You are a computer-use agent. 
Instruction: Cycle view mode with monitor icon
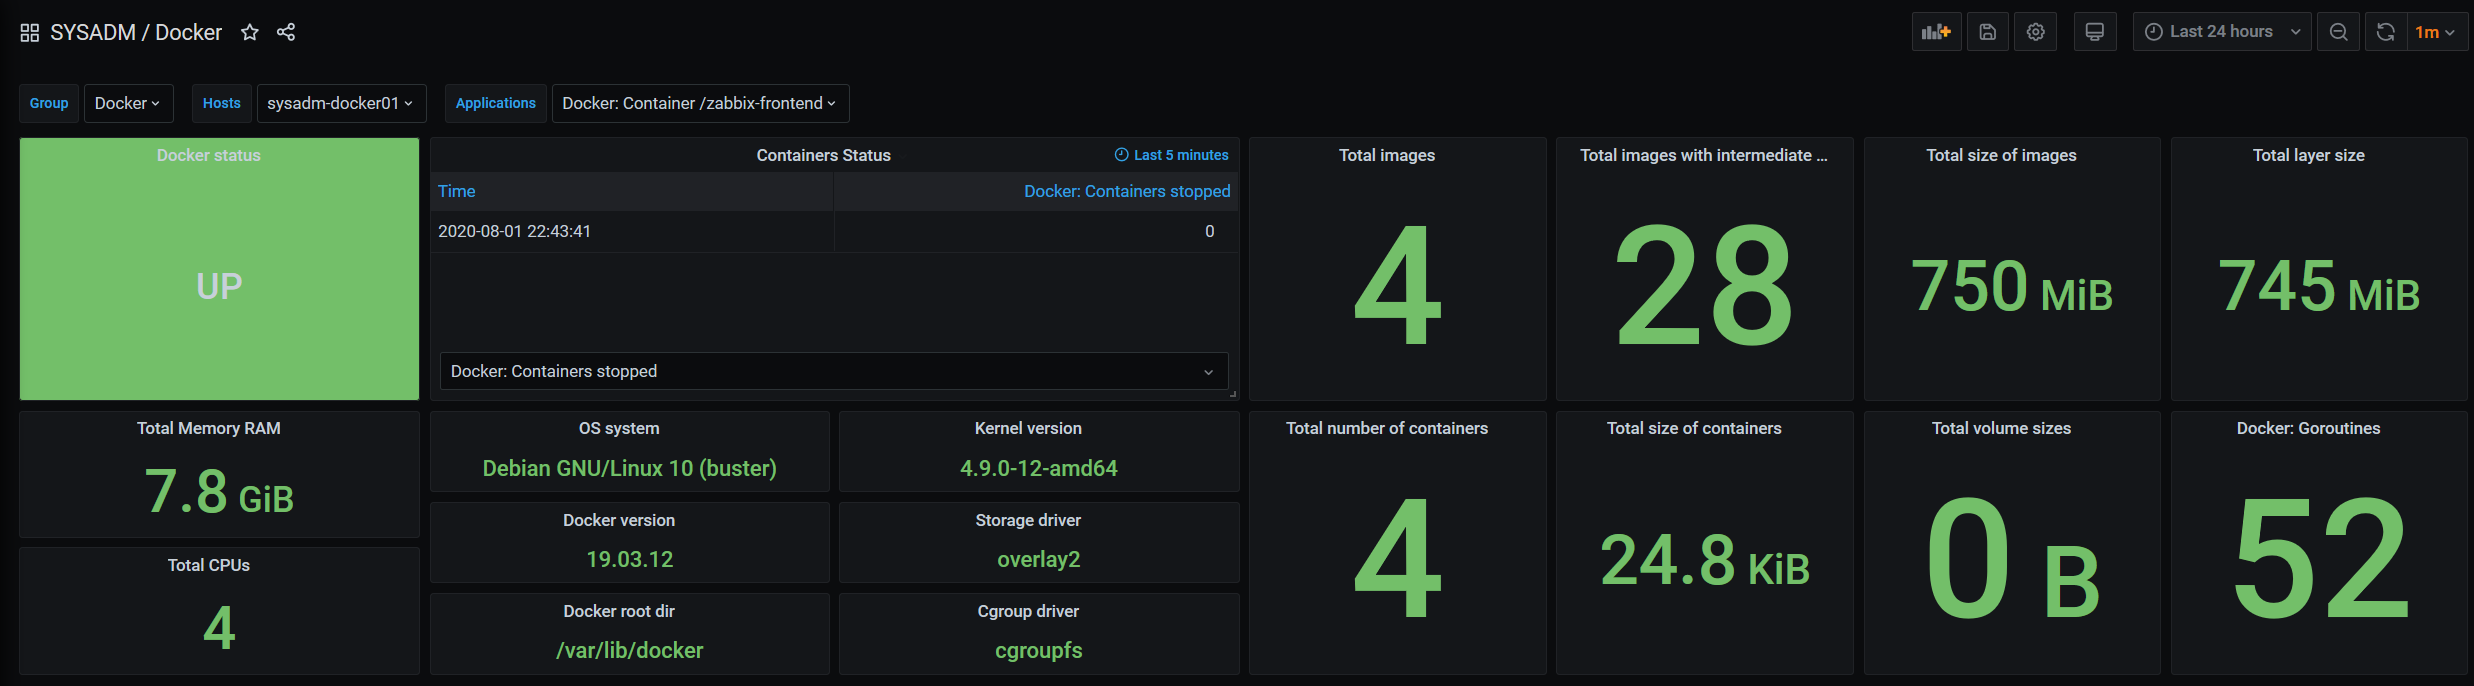point(2094,32)
